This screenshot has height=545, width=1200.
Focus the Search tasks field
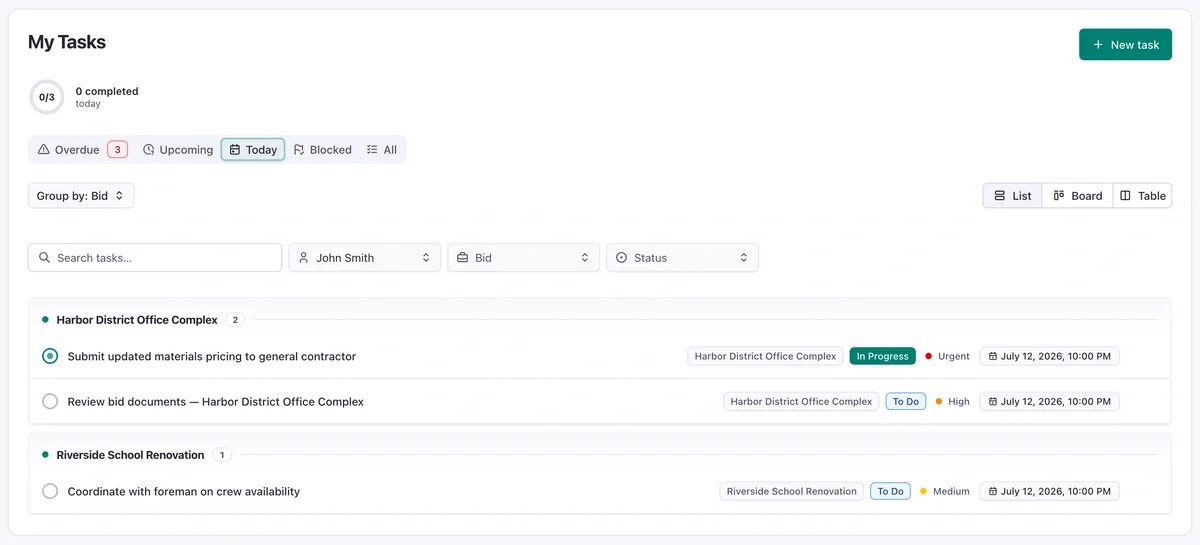tap(155, 258)
